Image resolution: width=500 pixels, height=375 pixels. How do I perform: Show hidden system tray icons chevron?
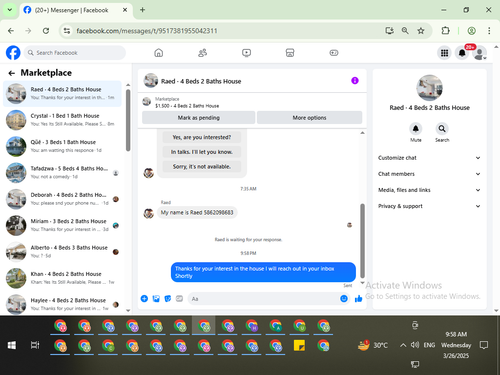coord(403,345)
